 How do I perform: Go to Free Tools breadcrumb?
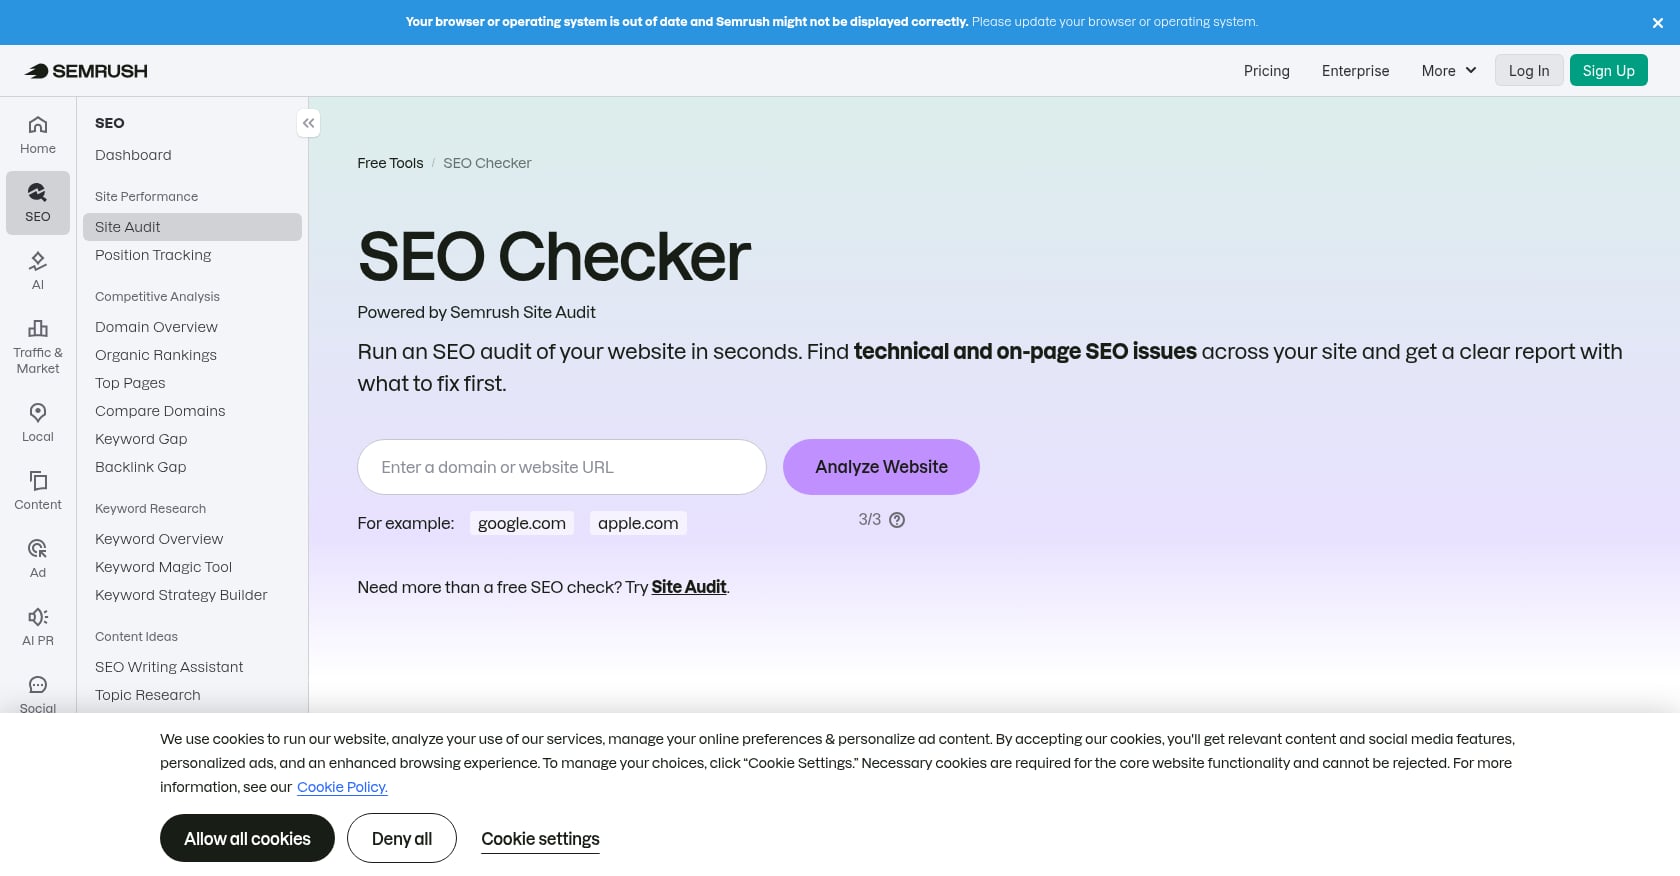point(390,163)
